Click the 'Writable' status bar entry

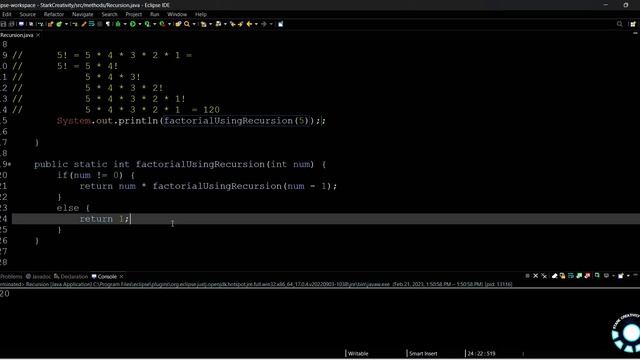click(358, 354)
